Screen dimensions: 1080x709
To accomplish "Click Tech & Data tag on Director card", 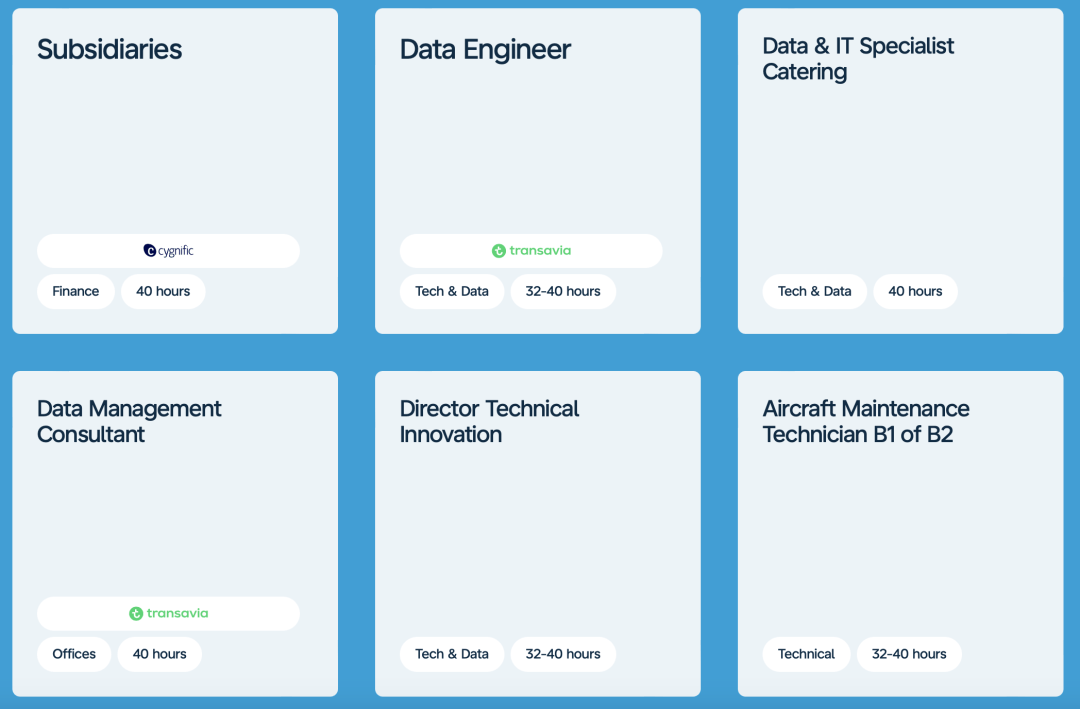I will [452, 654].
